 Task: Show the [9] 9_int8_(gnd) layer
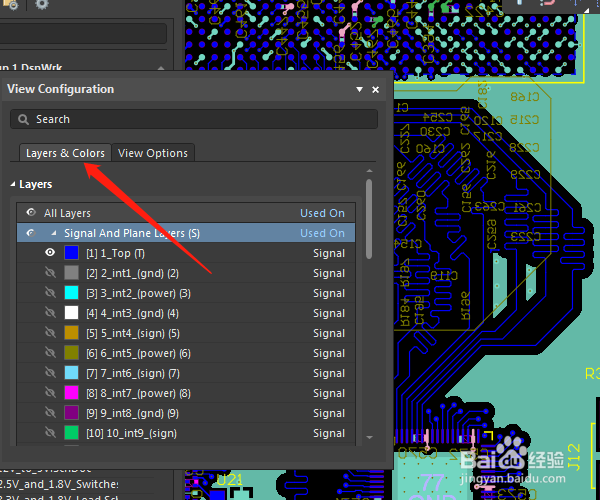tap(50, 412)
